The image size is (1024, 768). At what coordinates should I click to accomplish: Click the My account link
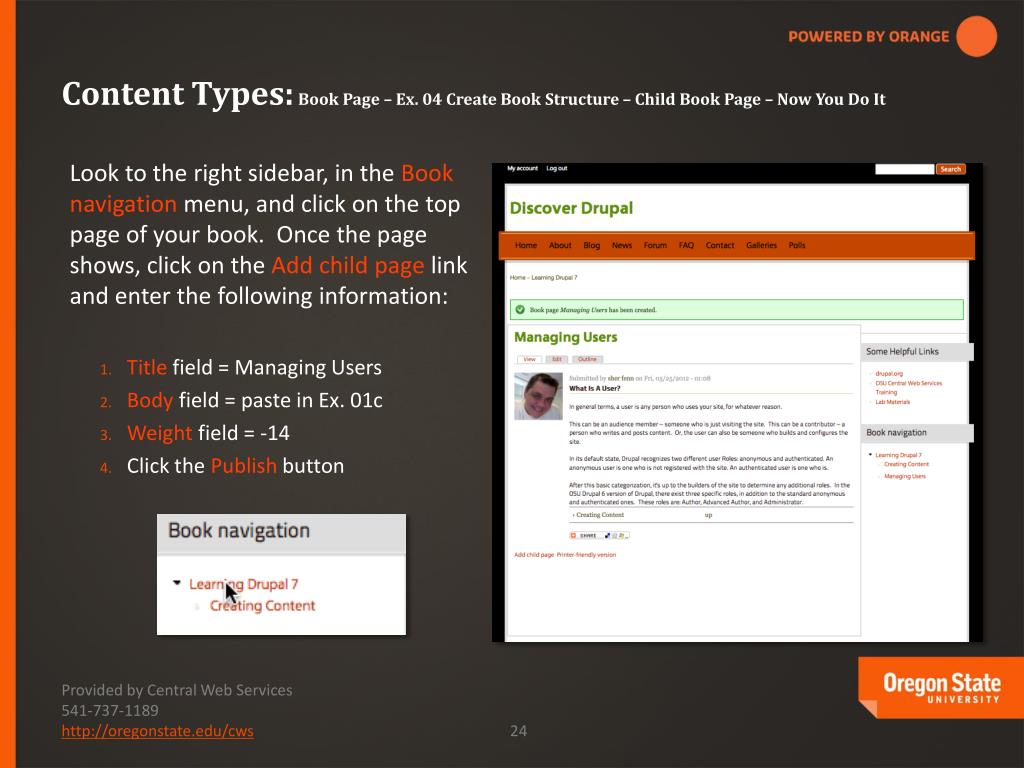point(522,168)
